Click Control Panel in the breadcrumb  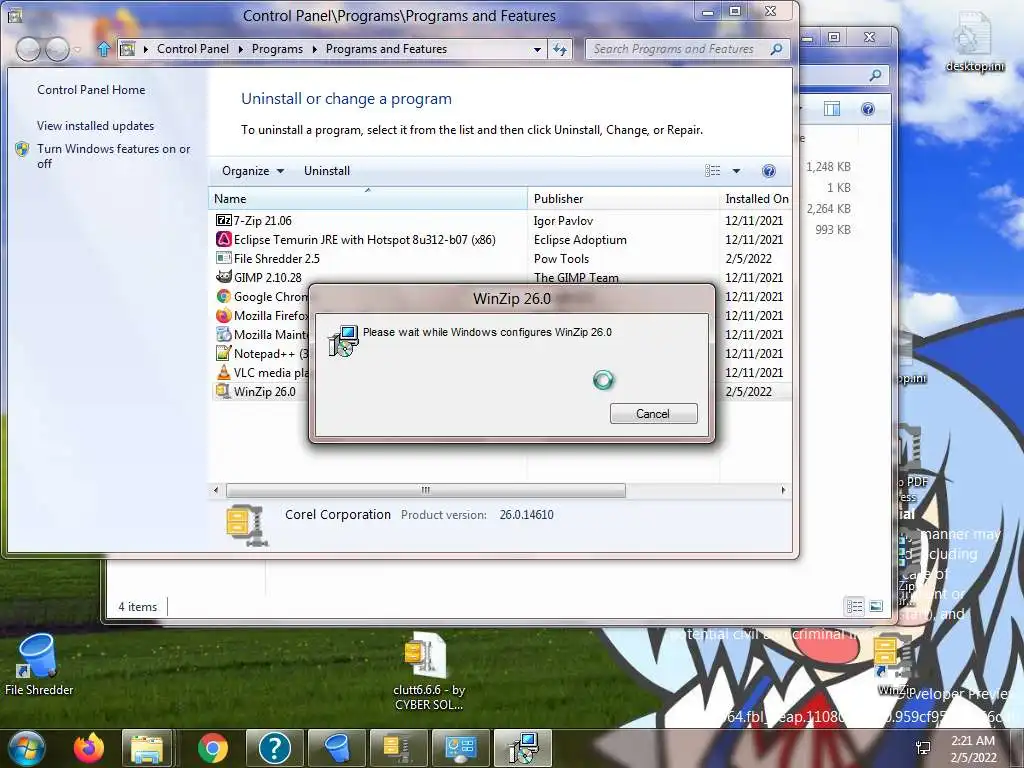point(193,49)
